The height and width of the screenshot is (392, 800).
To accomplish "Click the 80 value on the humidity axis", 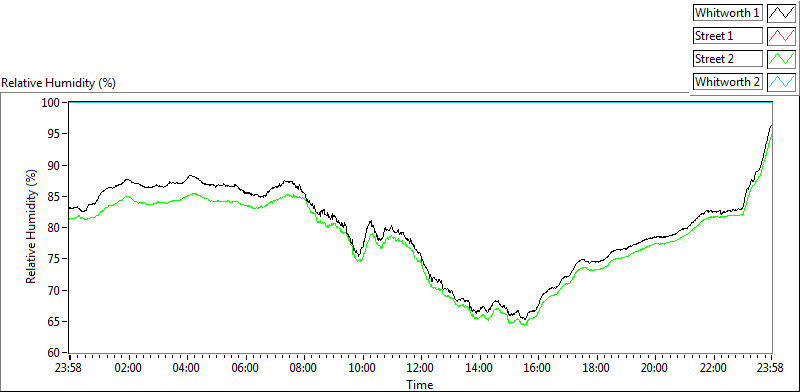I will click(x=55, y=228).
